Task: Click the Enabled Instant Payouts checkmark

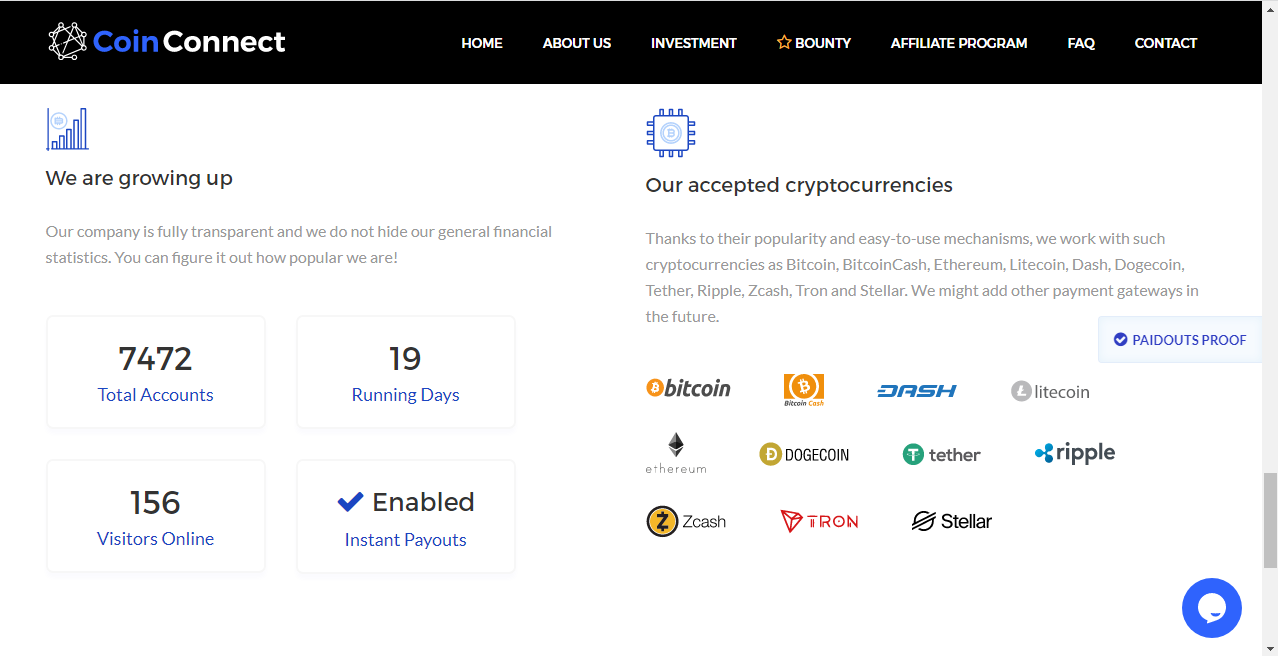Action: (350, 501)
